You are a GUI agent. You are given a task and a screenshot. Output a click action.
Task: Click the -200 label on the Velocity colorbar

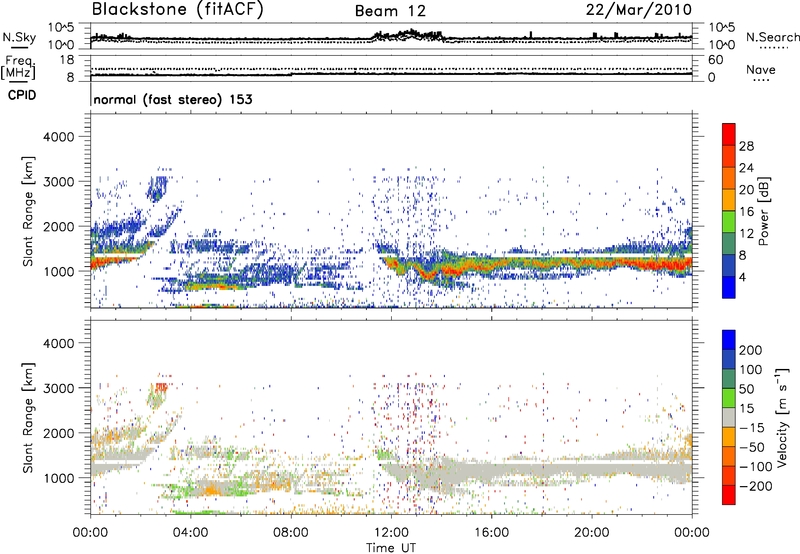pyautogui.click(x=756, y=486)
